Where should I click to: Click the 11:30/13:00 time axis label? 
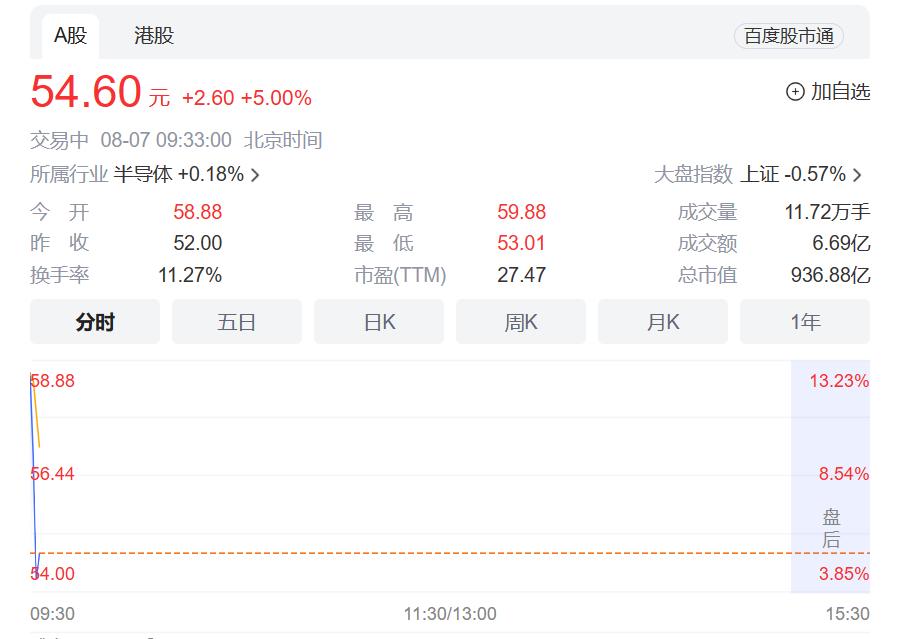pos(450,614)
